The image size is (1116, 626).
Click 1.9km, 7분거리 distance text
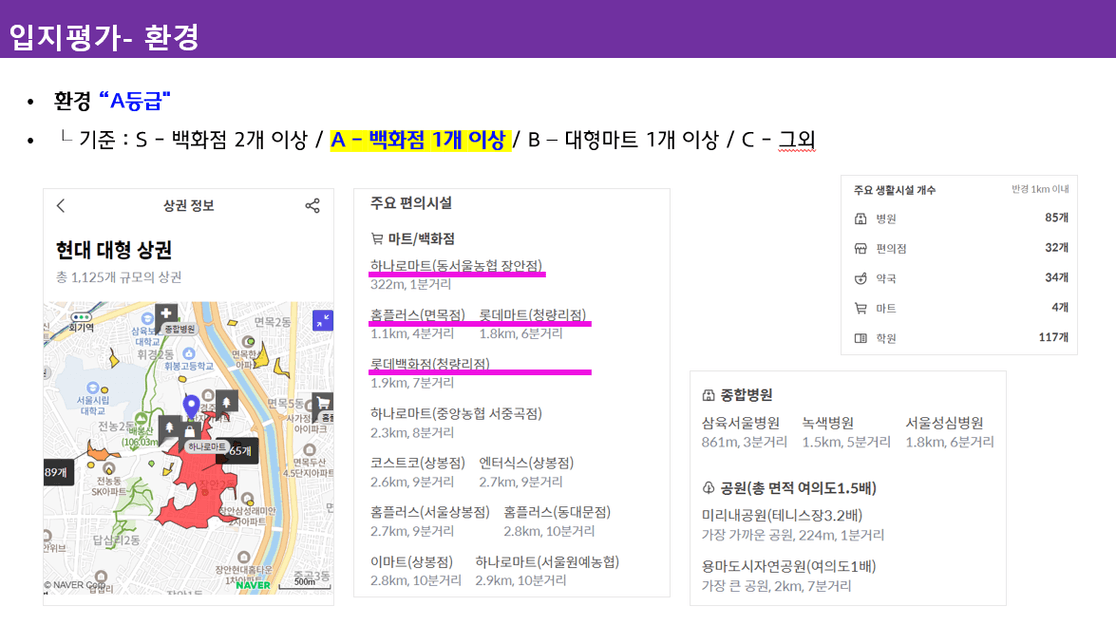pos(412,383)
